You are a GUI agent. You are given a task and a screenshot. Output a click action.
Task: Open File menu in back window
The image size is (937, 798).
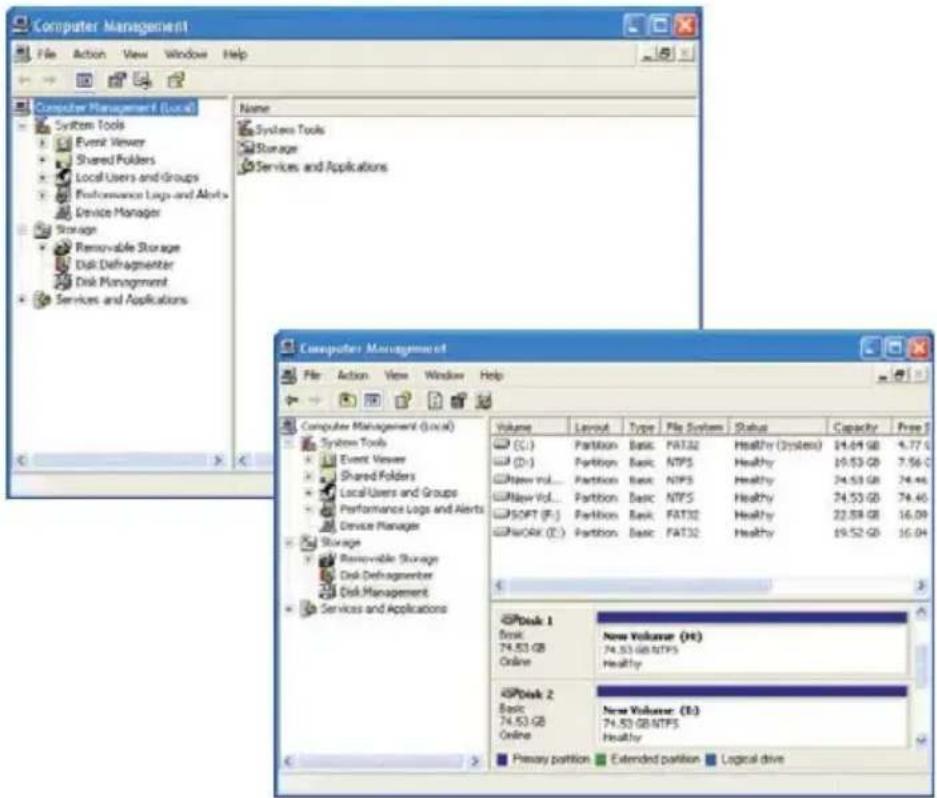pyautogui.click(x=47, y=54)
